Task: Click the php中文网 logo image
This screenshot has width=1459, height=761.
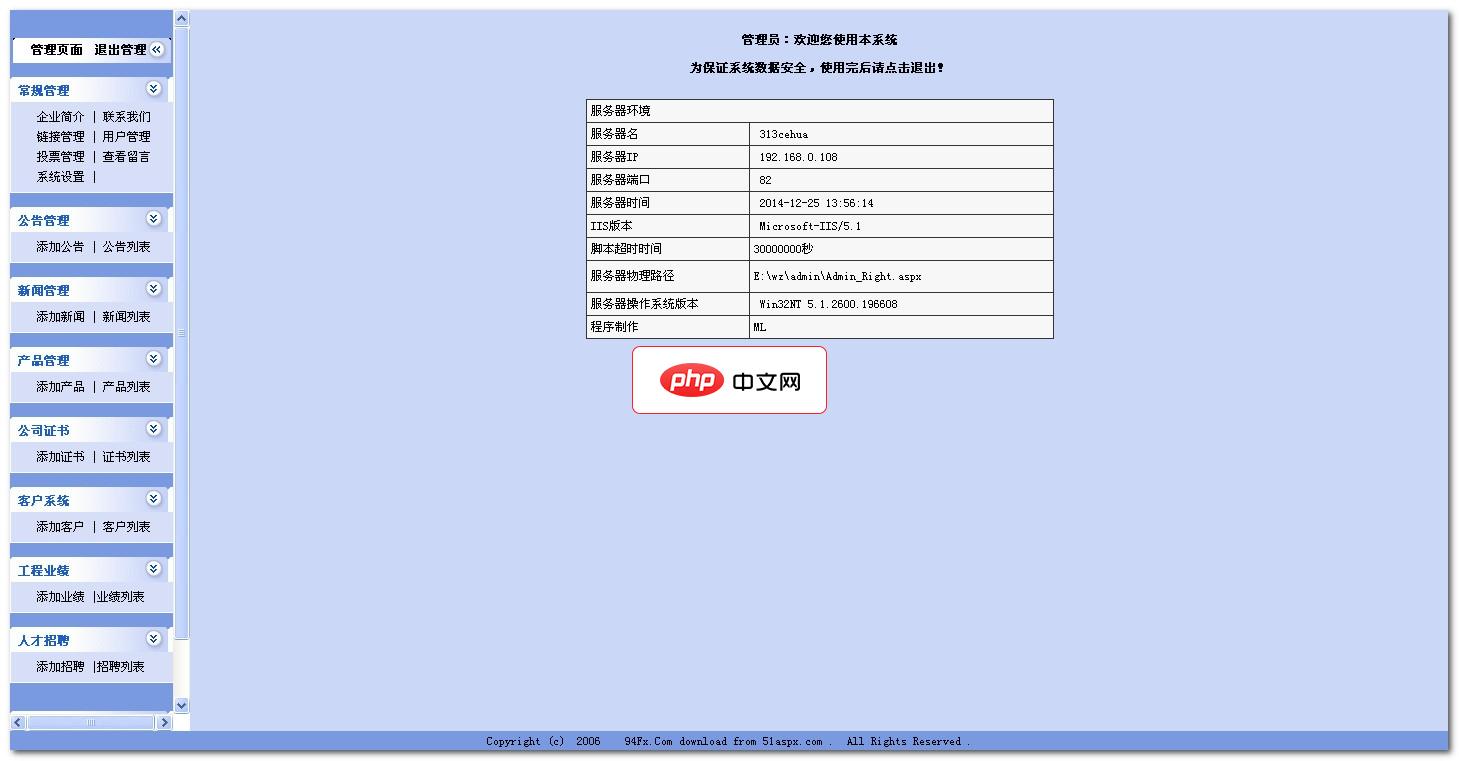Action: [729, 380]
